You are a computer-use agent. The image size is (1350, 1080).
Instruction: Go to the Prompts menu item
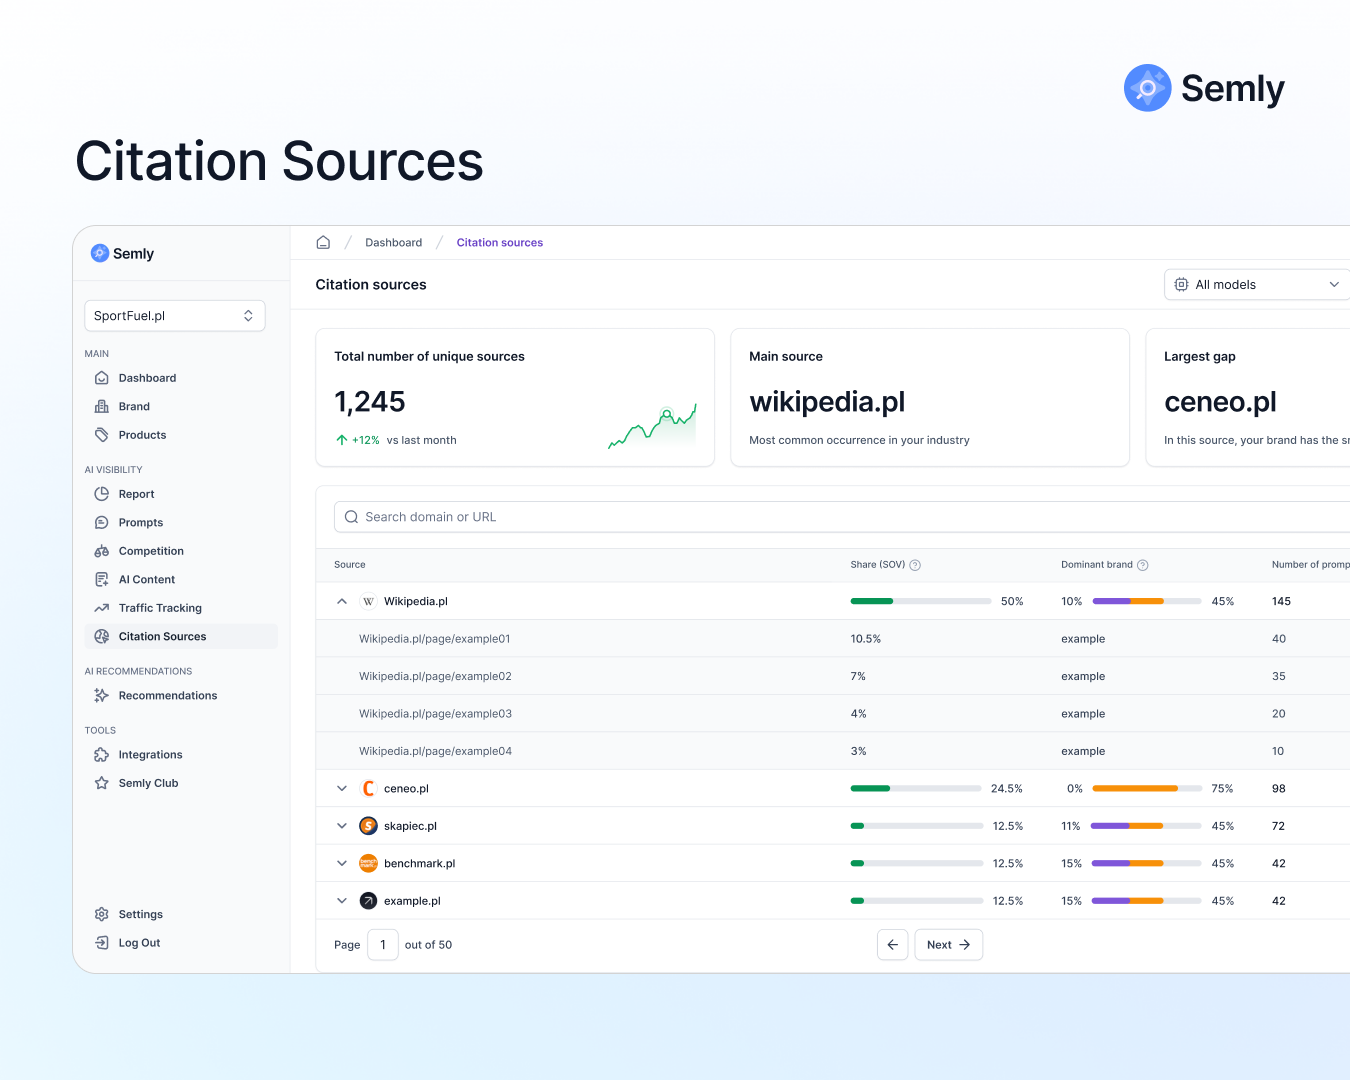140,523
